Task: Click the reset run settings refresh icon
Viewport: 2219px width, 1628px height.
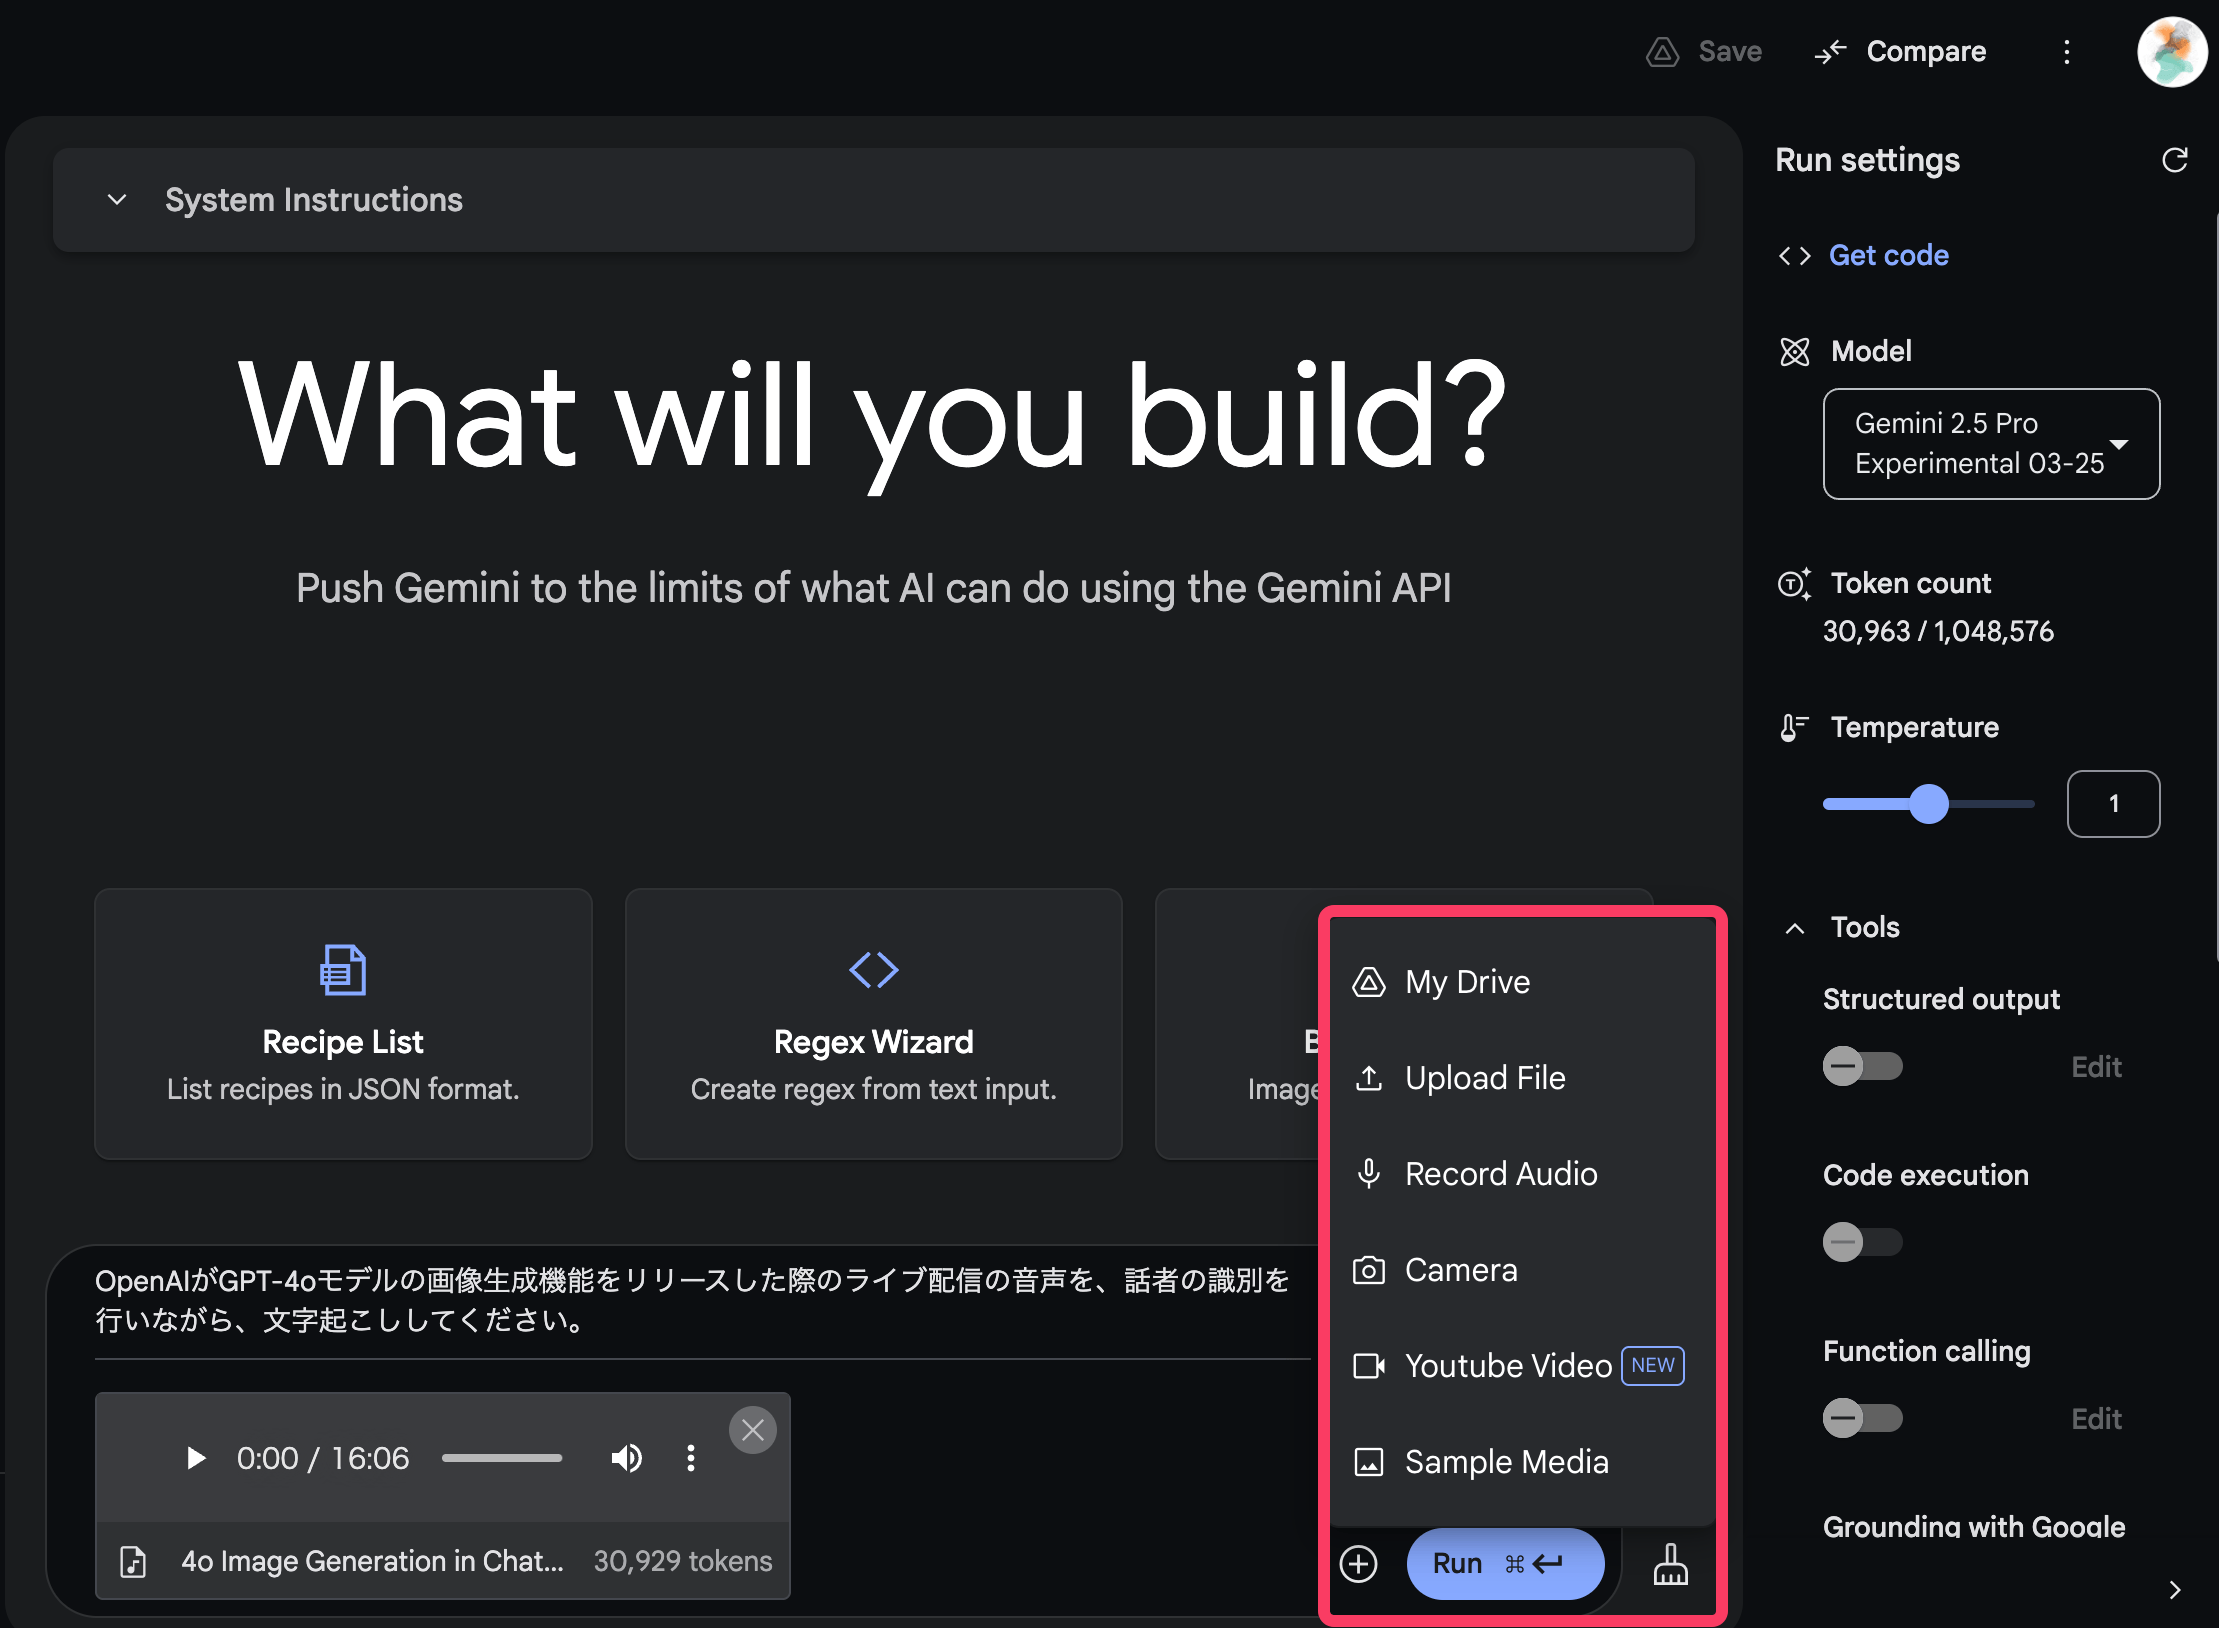Action: point(2174,160)
